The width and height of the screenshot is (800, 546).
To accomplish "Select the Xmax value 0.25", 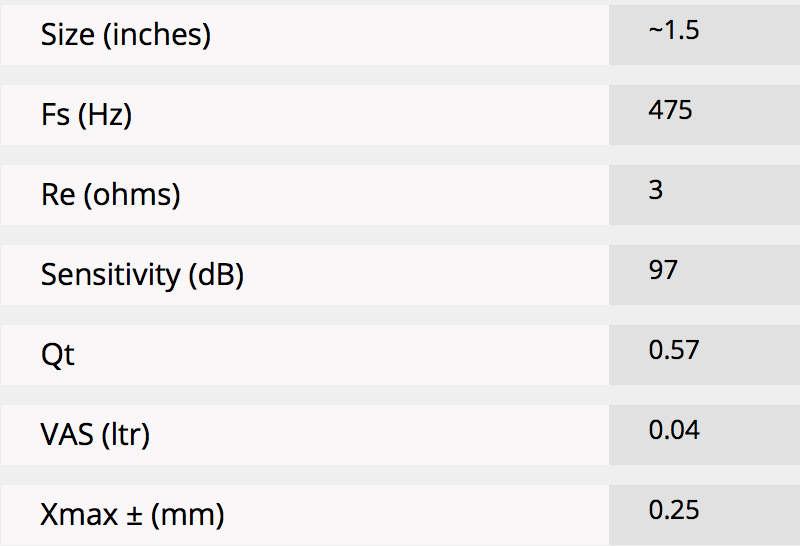I will click(674, 510).
